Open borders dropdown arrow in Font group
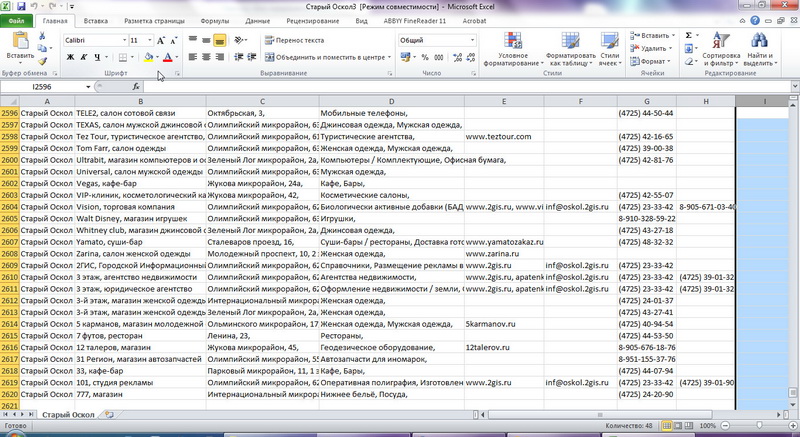 click(x=132, y=57)
